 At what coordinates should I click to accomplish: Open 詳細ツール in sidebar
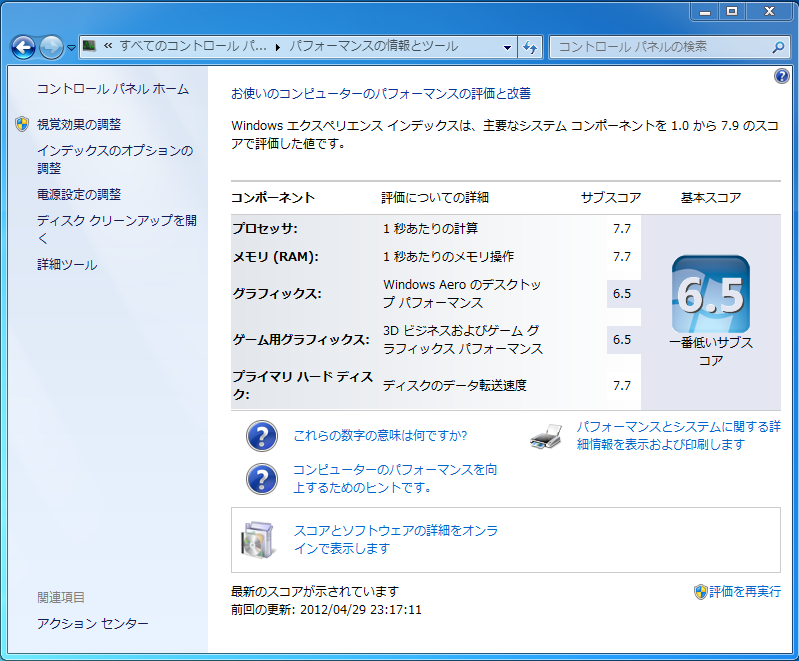[66, 264]
